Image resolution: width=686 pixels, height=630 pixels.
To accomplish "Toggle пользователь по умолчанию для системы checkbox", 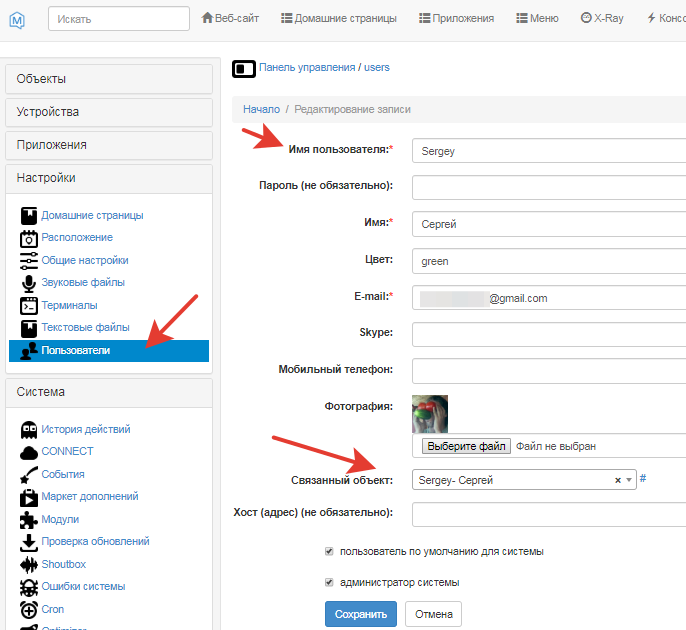I will pyautogui.click(x=329, y=551).
